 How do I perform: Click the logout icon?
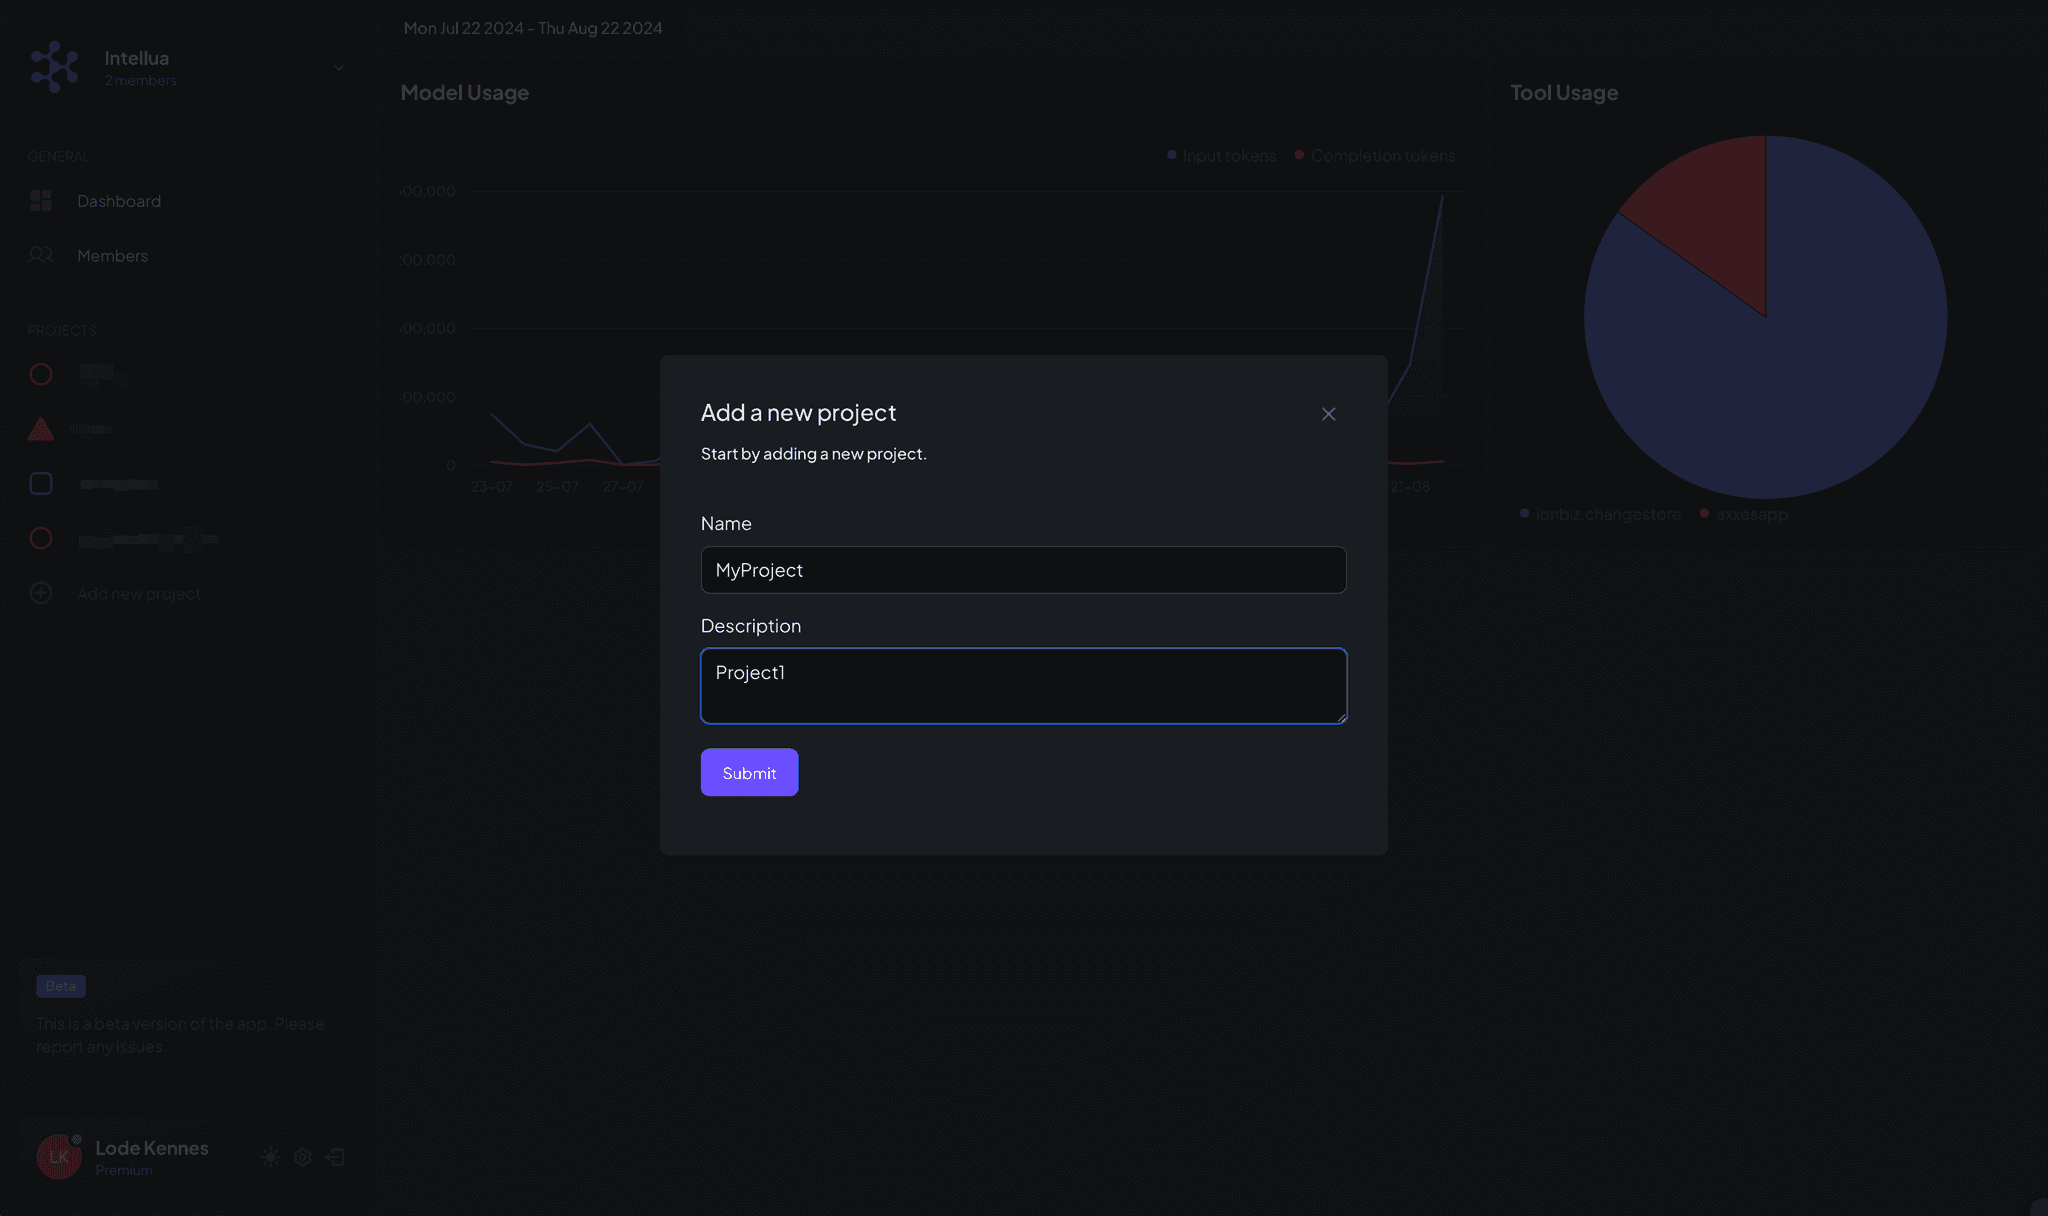[x=336, y=1157]
